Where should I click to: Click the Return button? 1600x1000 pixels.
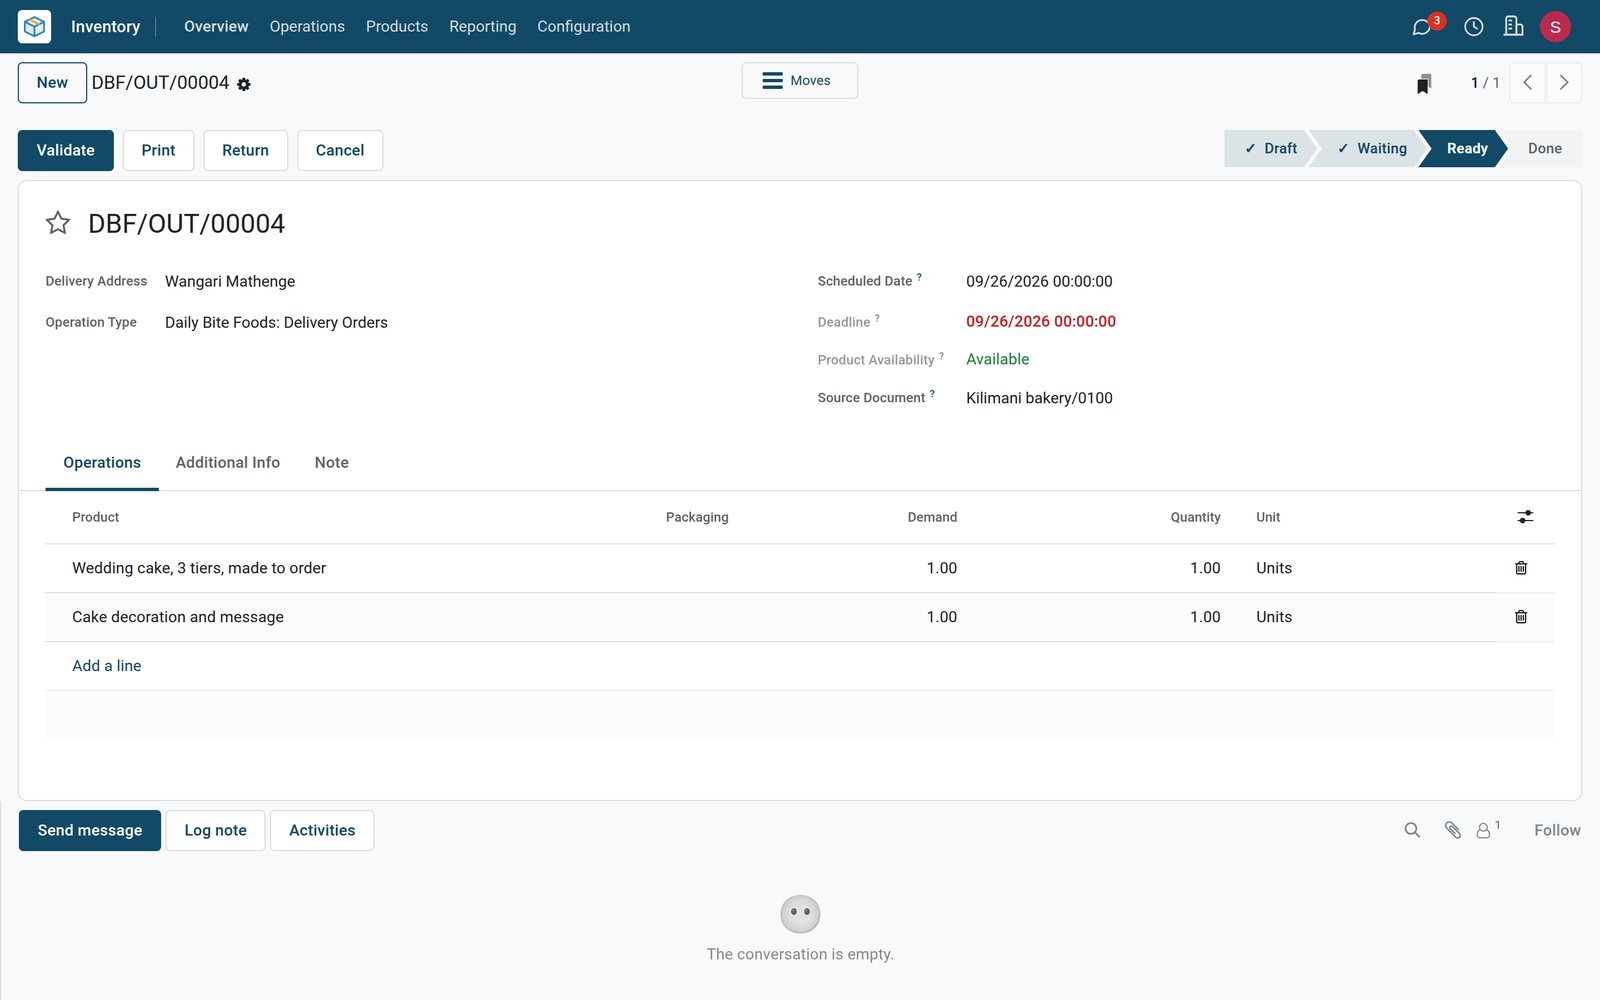[x=246, y=150]
